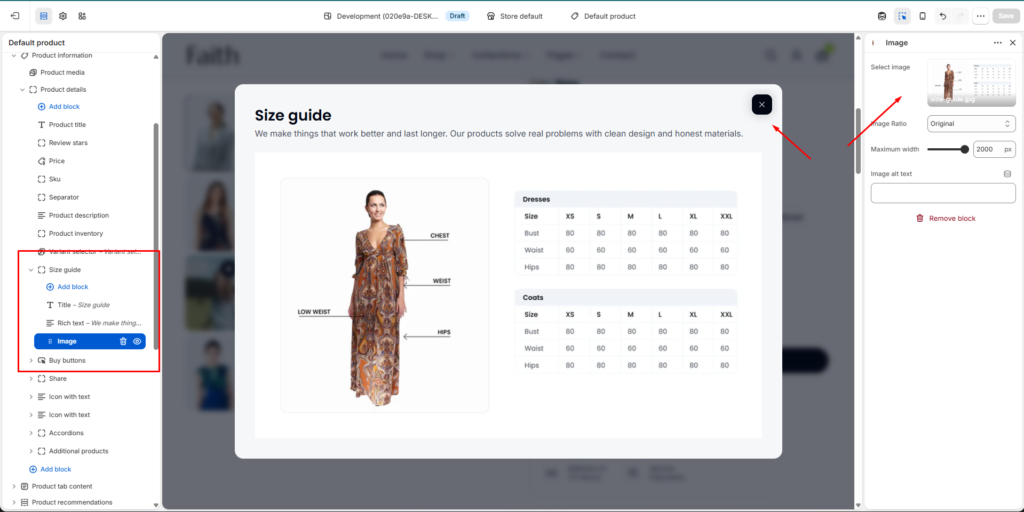Image resolution: width=1024 pixels, height=512 pixels.
Task: Click the Save button
Action: 1004,16
